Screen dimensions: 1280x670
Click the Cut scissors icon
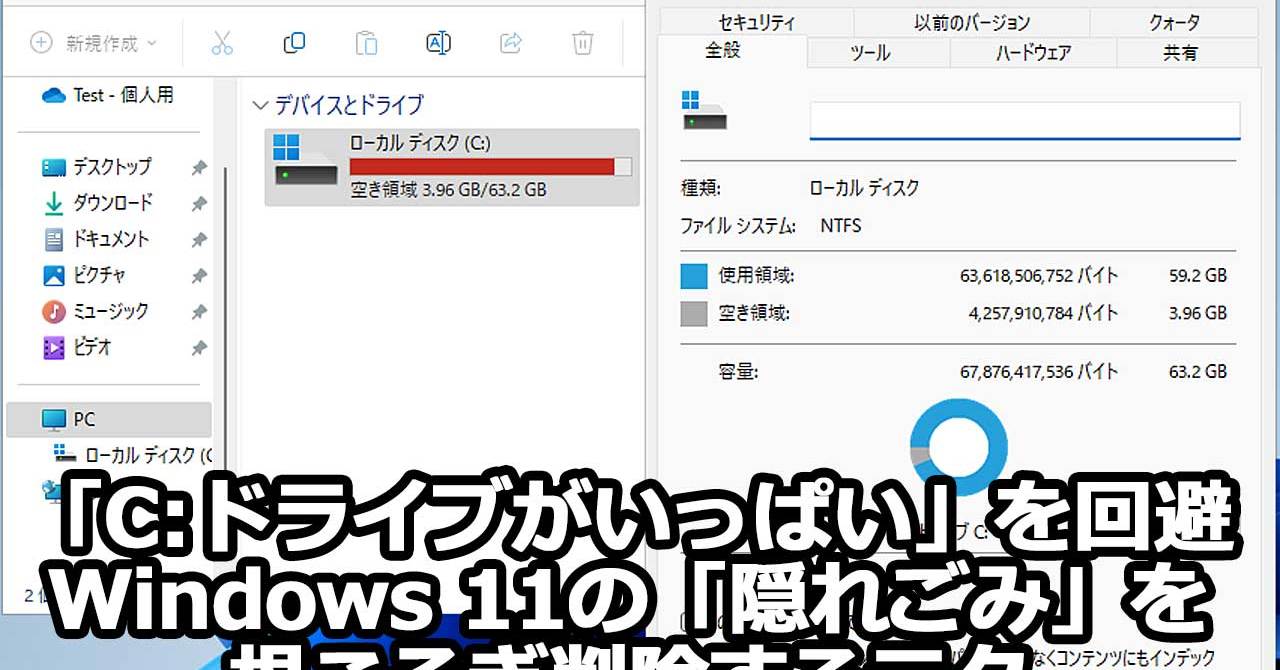pos(222,43)
